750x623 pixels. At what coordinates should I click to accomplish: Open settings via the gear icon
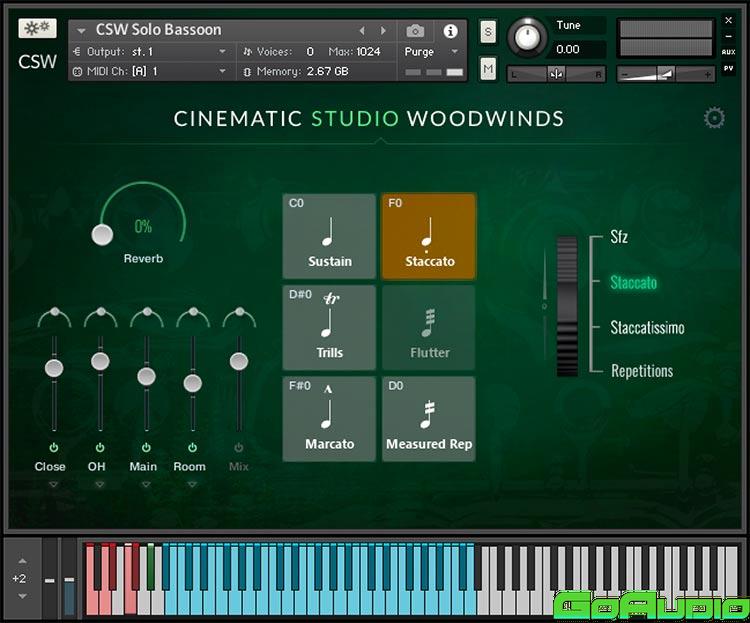tap(714, 119)
